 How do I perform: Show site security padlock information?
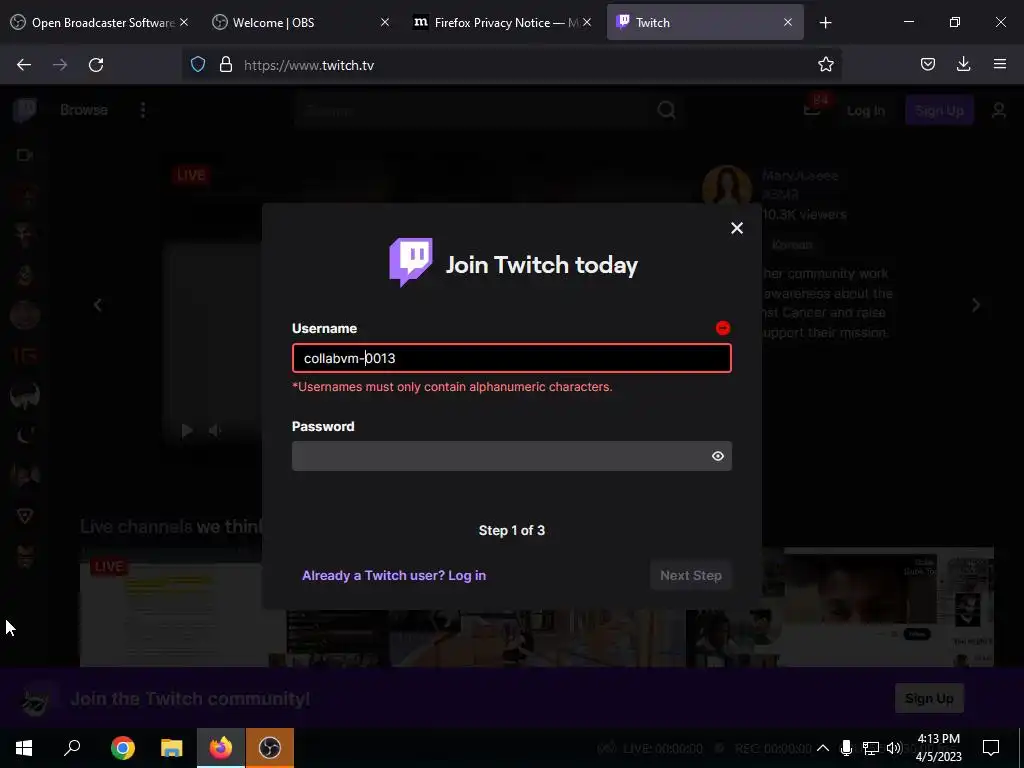[226, 65]
